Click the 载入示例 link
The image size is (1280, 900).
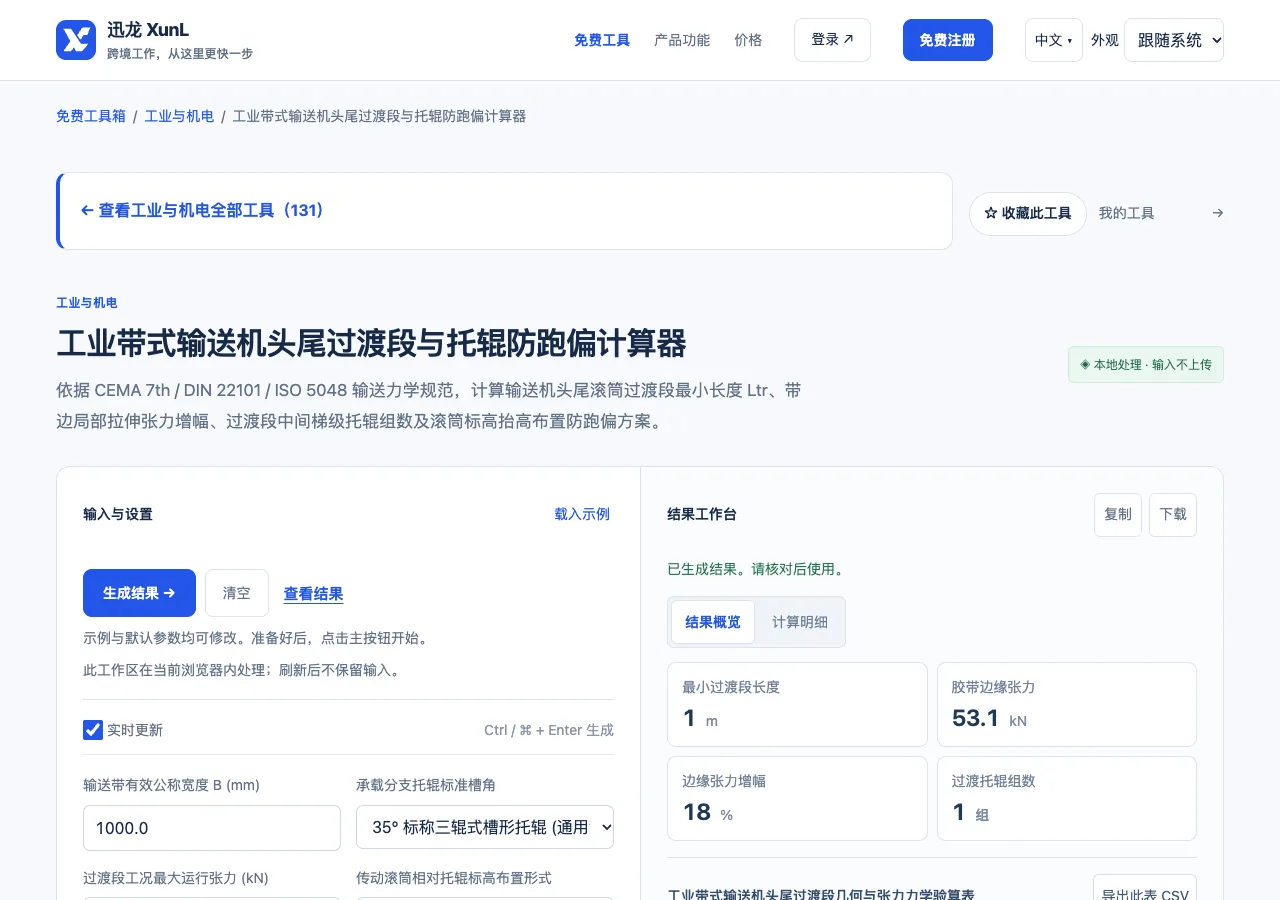[x=582, y=514]
